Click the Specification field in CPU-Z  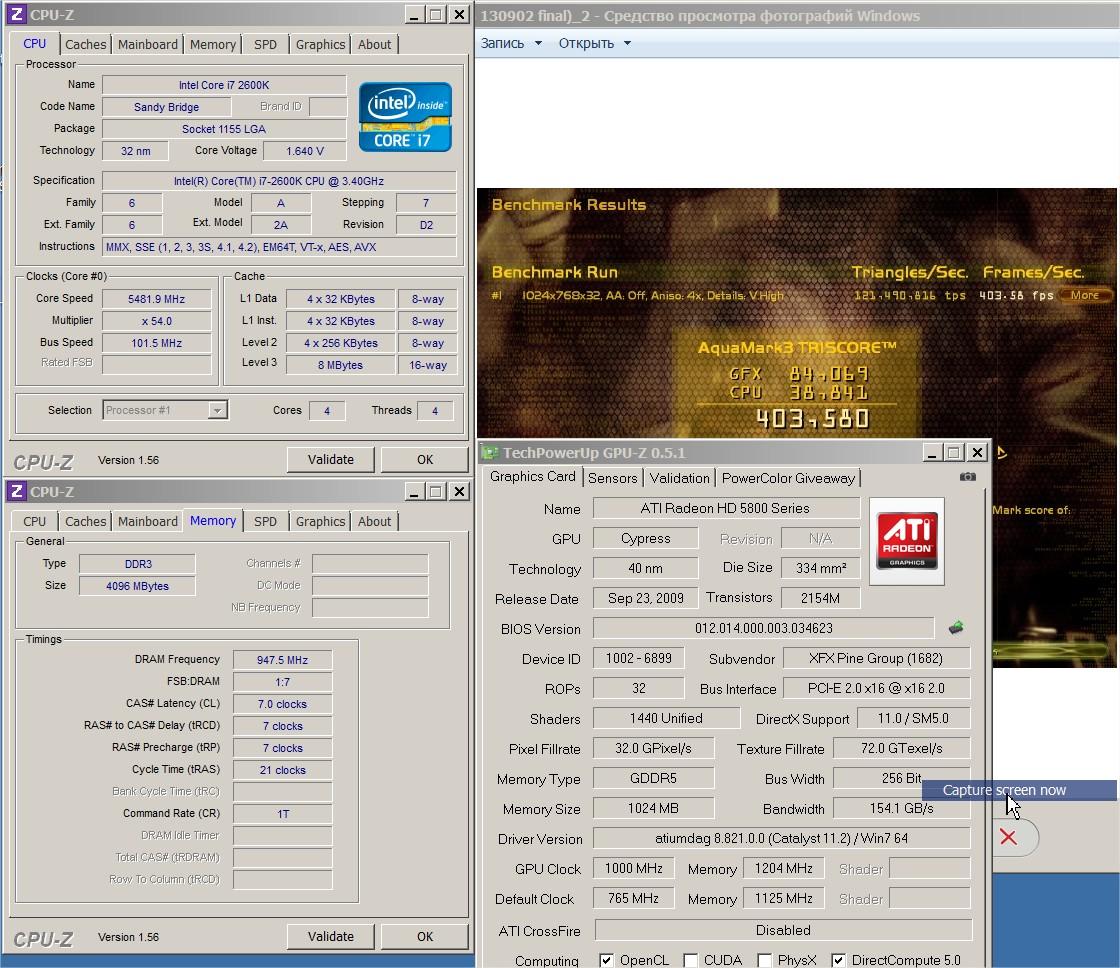point(279,181)
